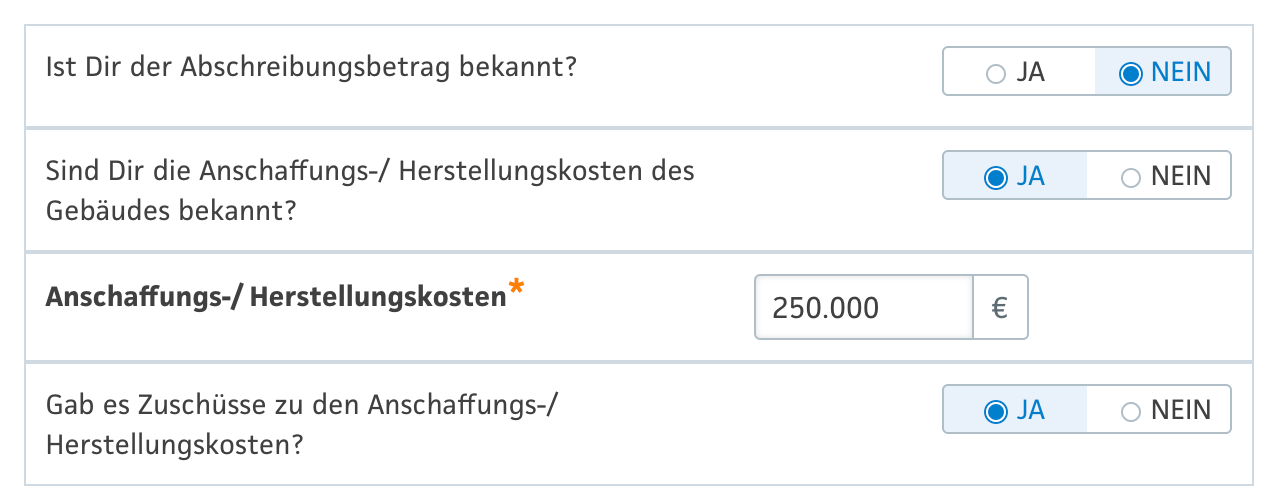
Task: Click JA text label in Zuschüsse row
Action: [1030, 411]
